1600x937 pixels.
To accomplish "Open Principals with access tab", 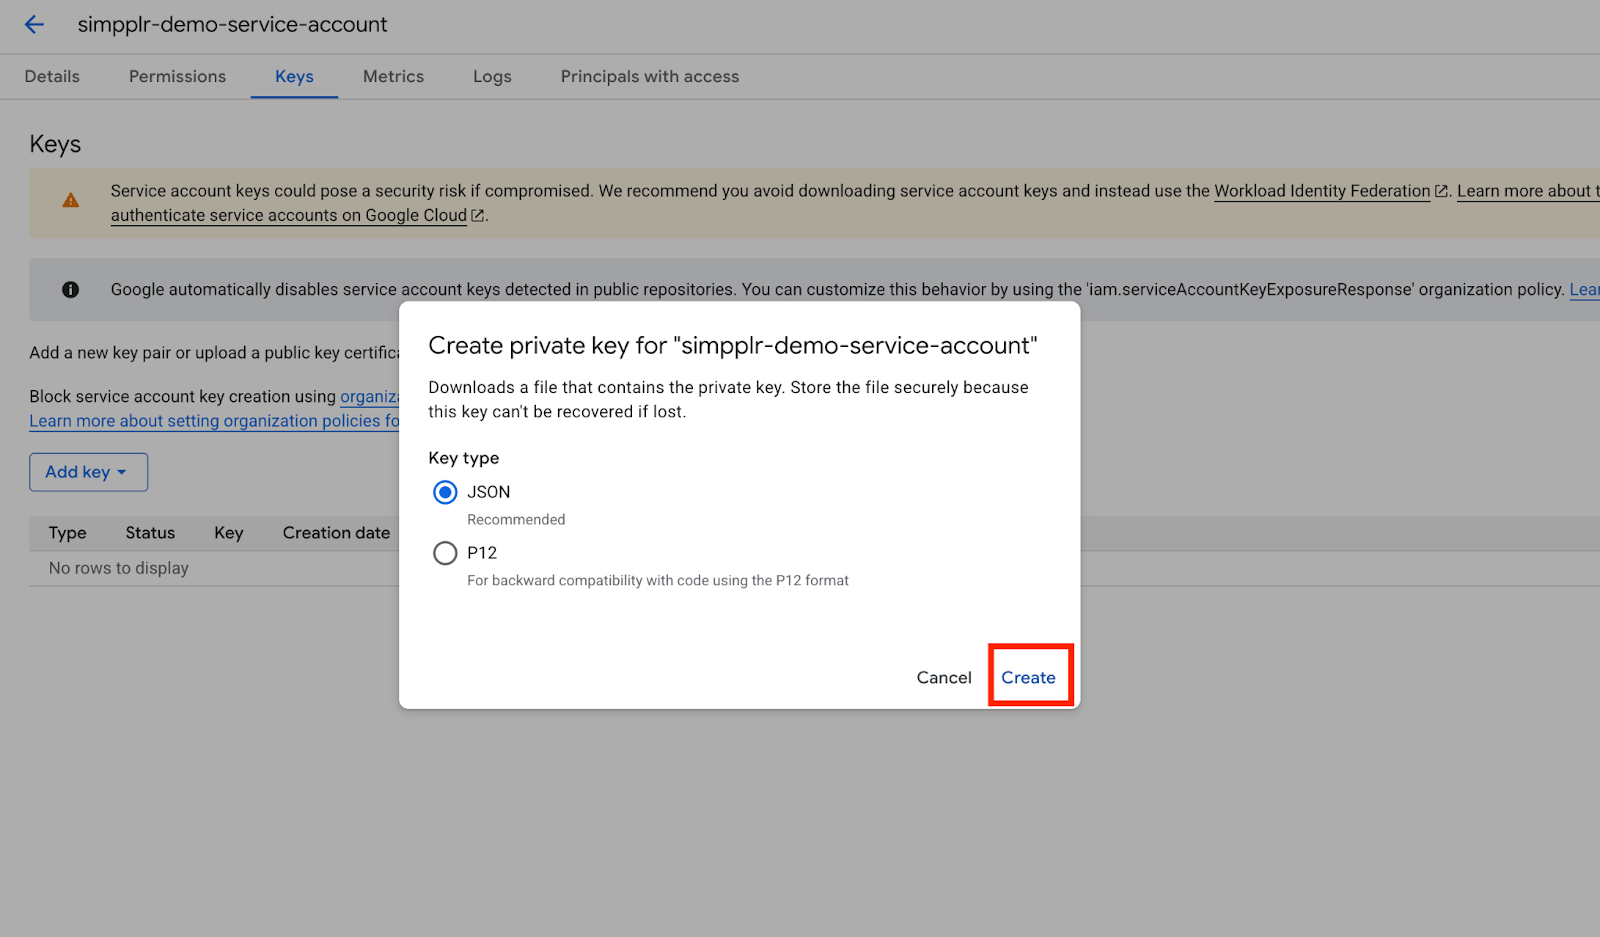I will pyautogui.click(x=649, y=77).
